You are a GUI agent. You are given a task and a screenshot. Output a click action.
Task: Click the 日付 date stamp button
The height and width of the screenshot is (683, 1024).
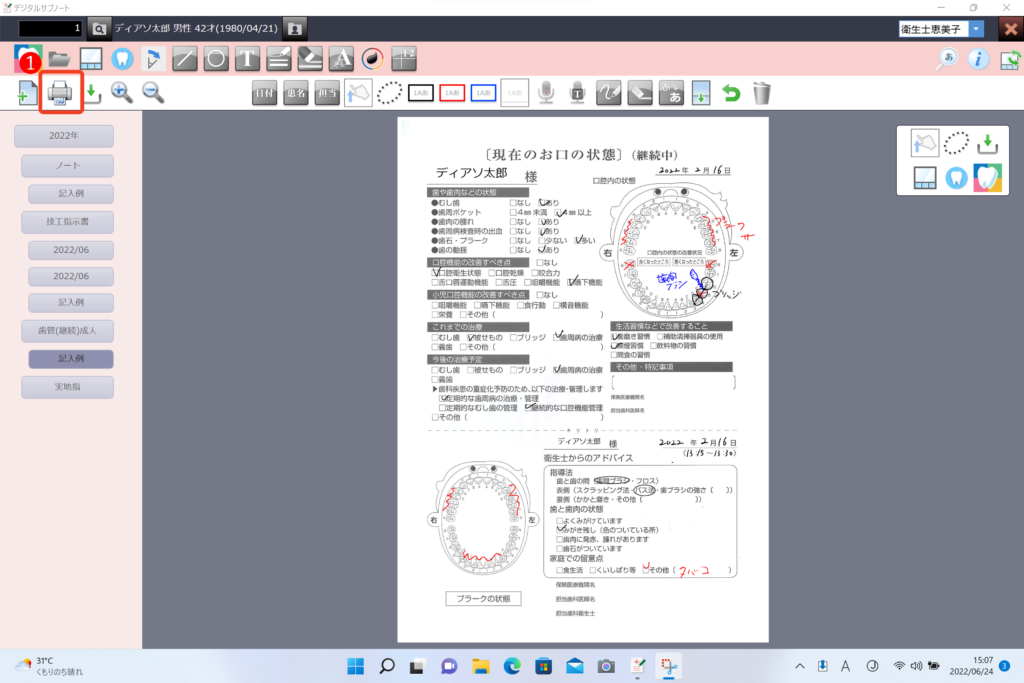[x=264, y=93]
